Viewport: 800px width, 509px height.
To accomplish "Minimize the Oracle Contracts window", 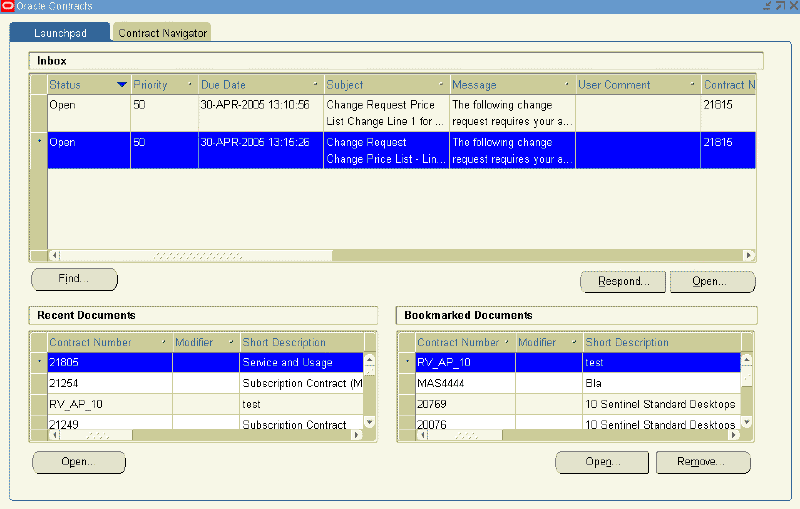I will pyautogui.click(x=767, y=6).
